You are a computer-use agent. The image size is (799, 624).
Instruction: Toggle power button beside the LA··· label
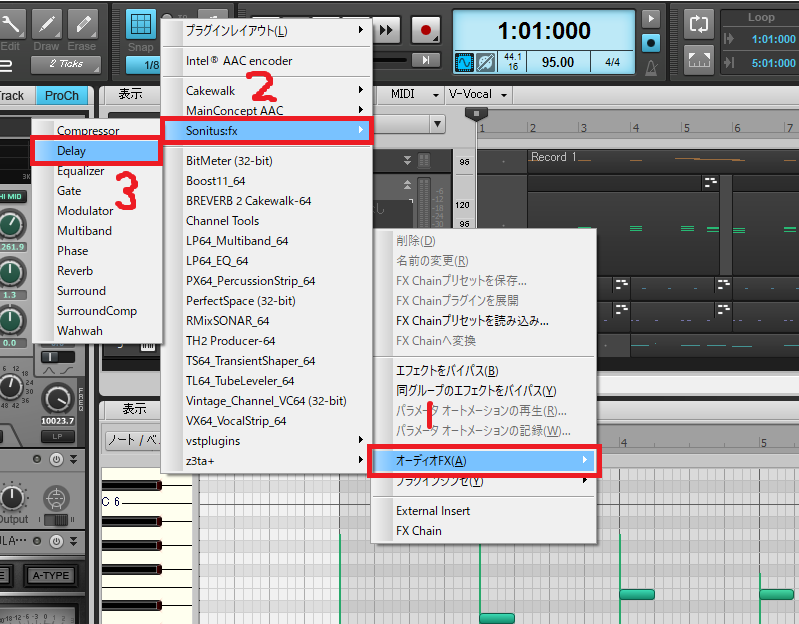pos(56,540)
